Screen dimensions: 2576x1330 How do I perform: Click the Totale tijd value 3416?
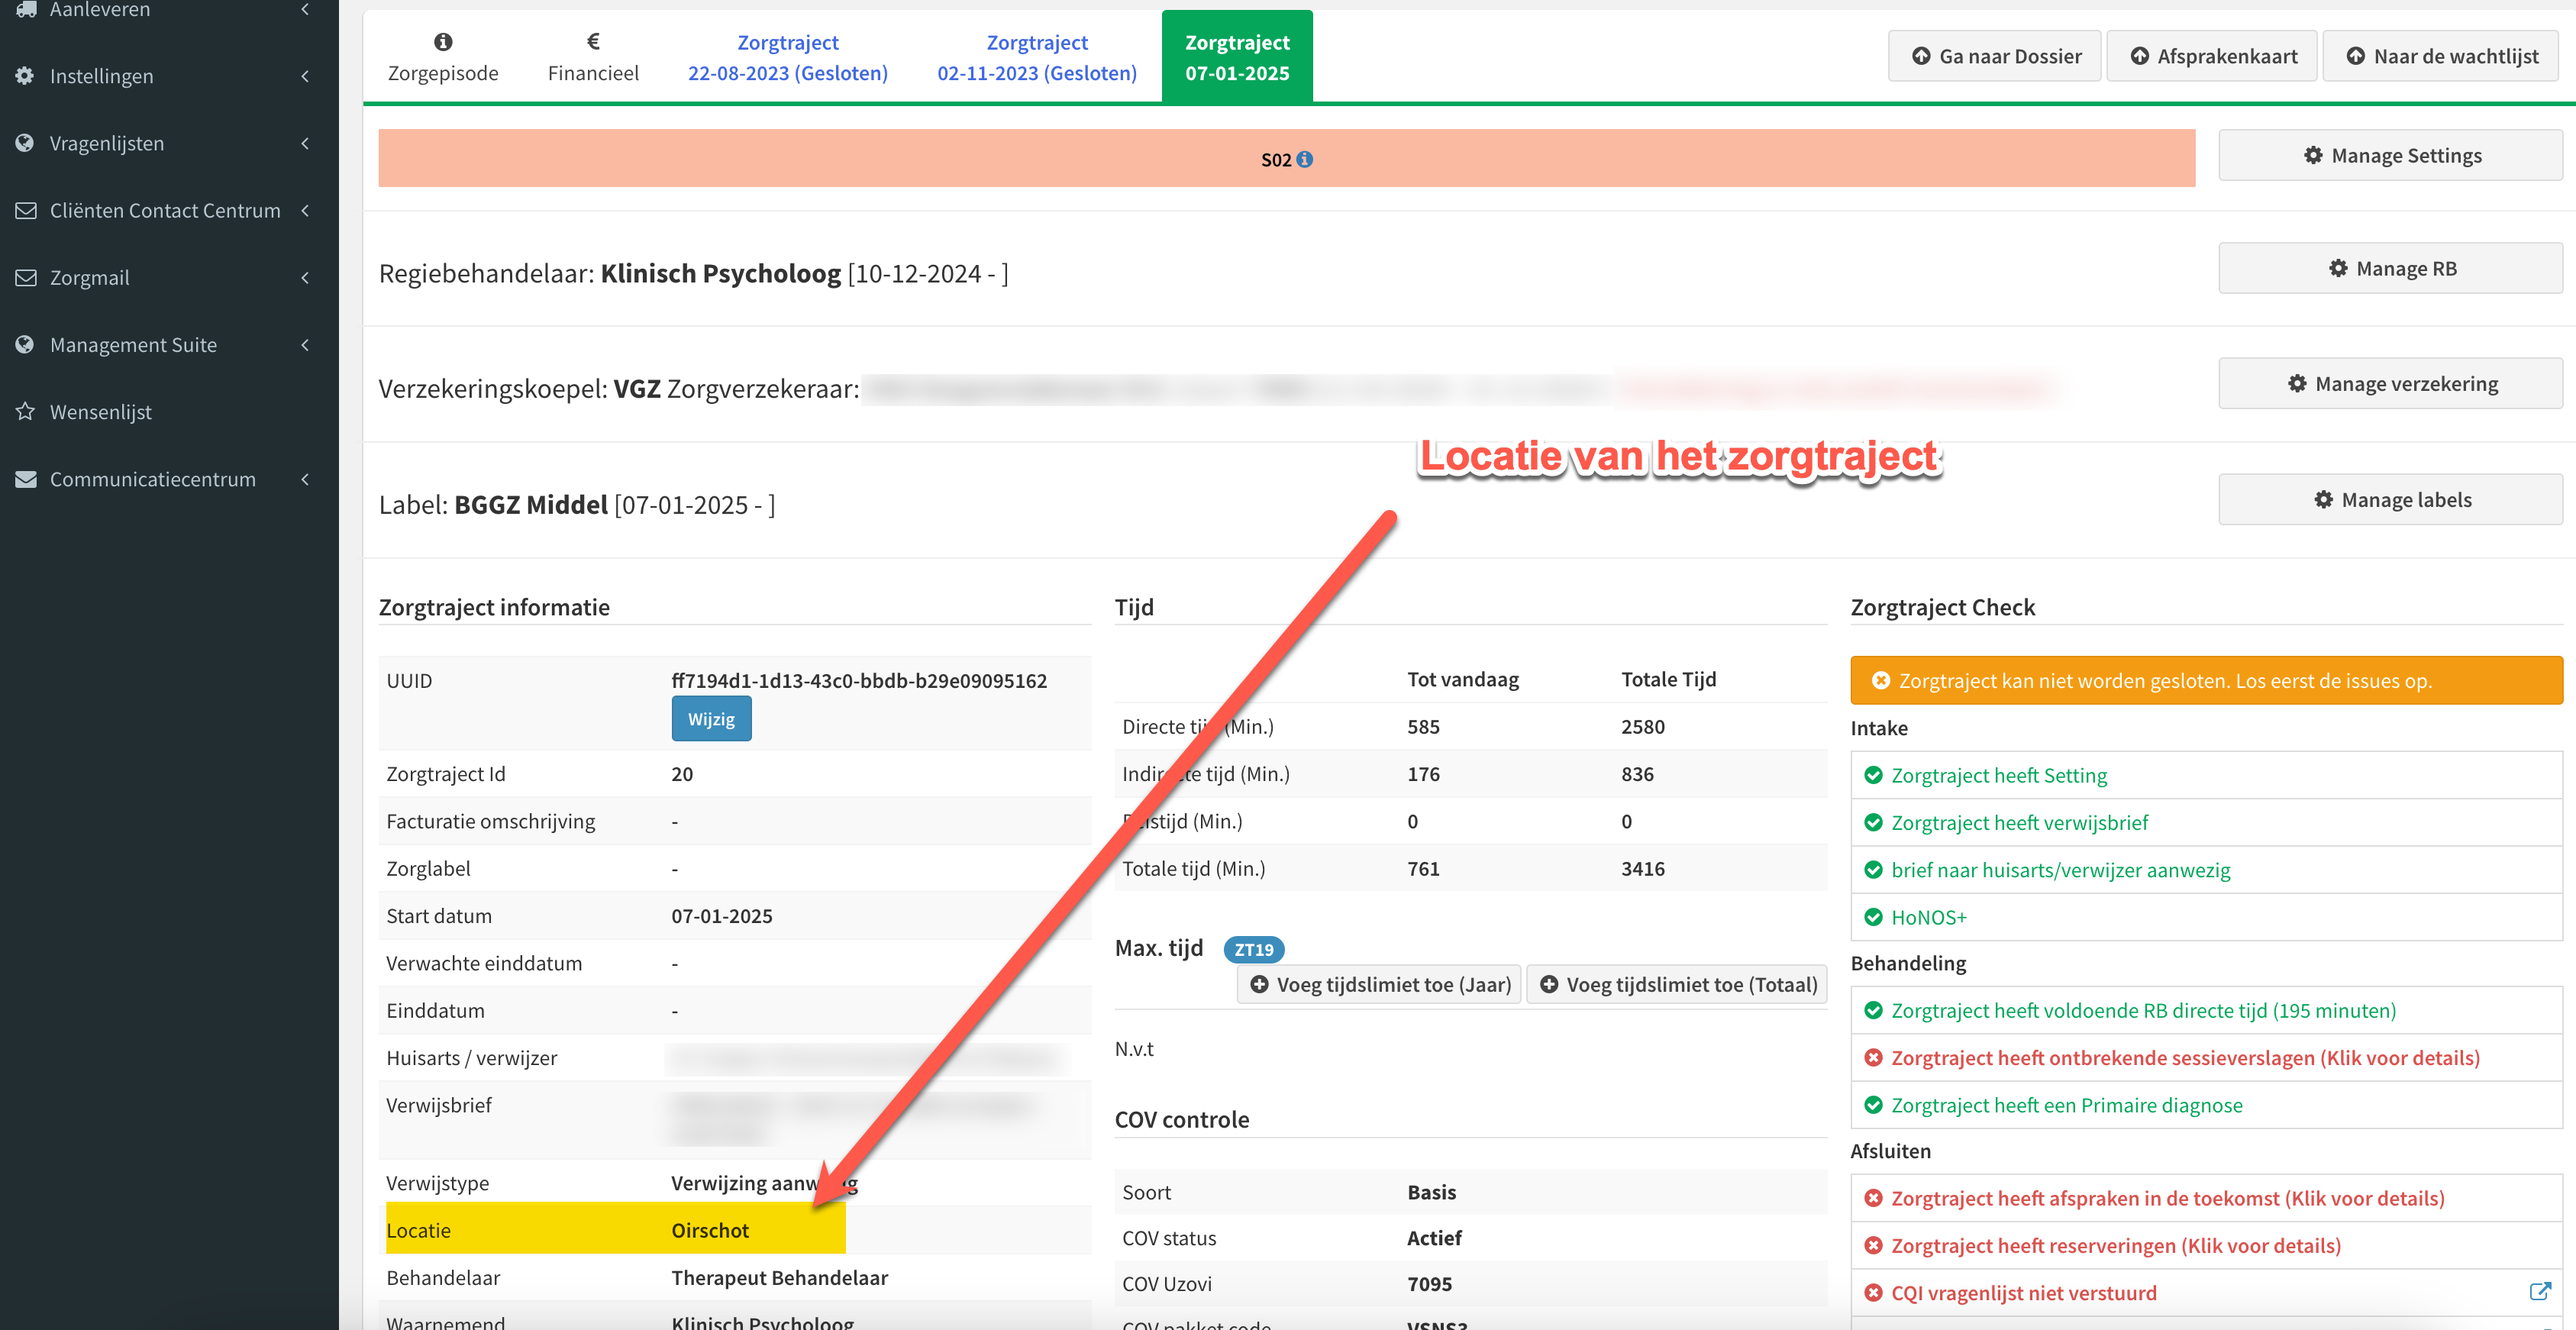[1642, 868]
